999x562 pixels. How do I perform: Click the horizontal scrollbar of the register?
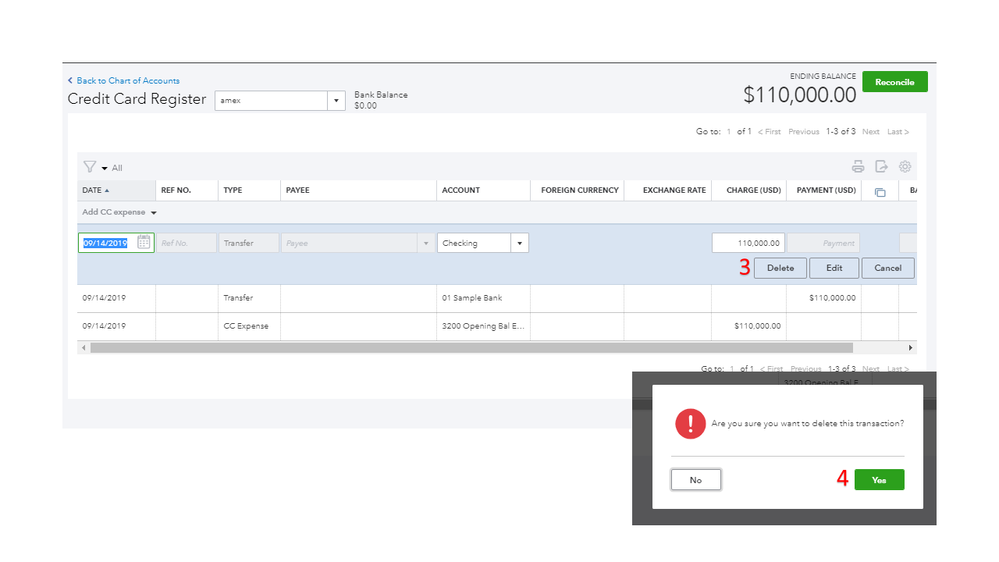coord(471,348)
